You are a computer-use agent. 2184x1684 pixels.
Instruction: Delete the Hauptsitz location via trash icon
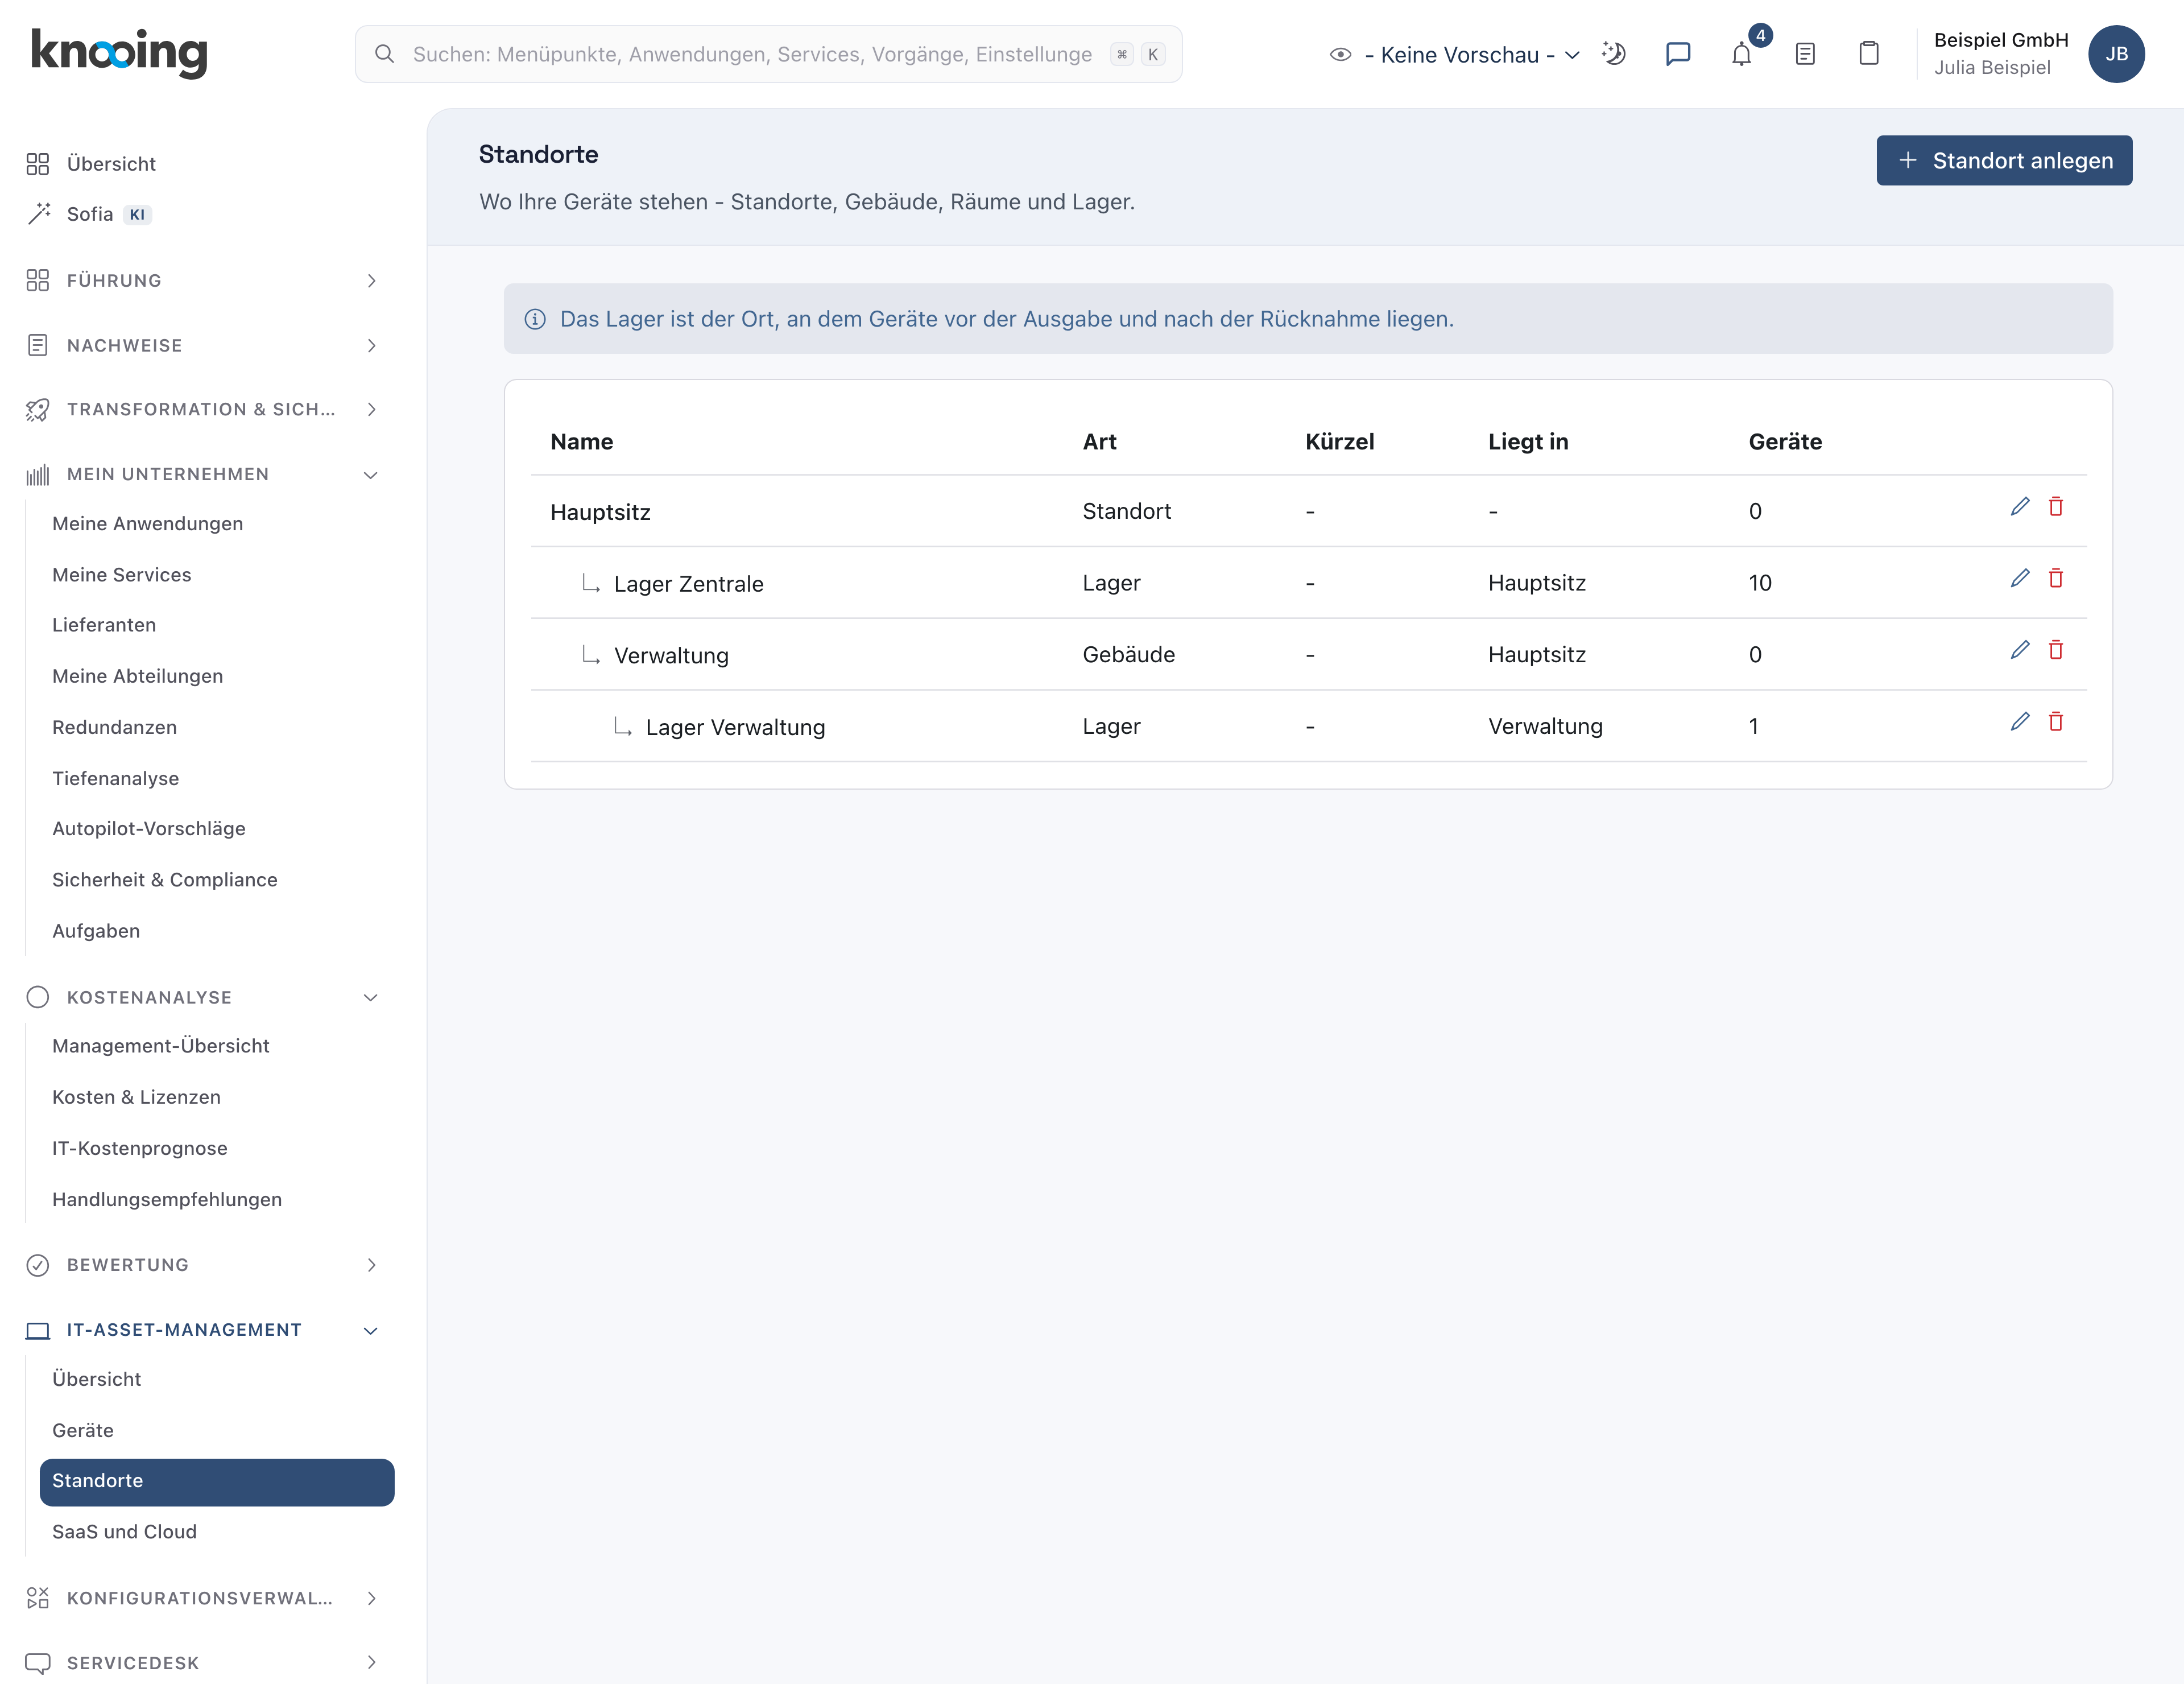point(2056,507)
